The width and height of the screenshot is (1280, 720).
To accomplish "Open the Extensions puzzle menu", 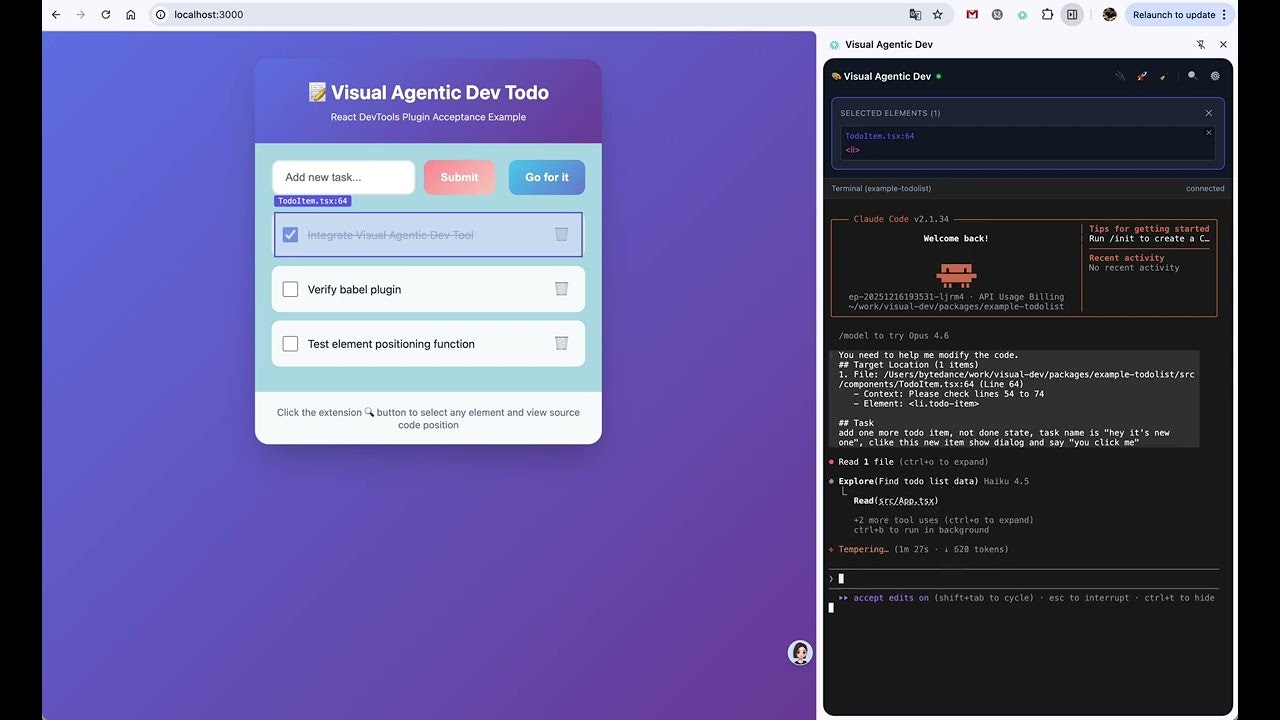I will (1047, 15).
